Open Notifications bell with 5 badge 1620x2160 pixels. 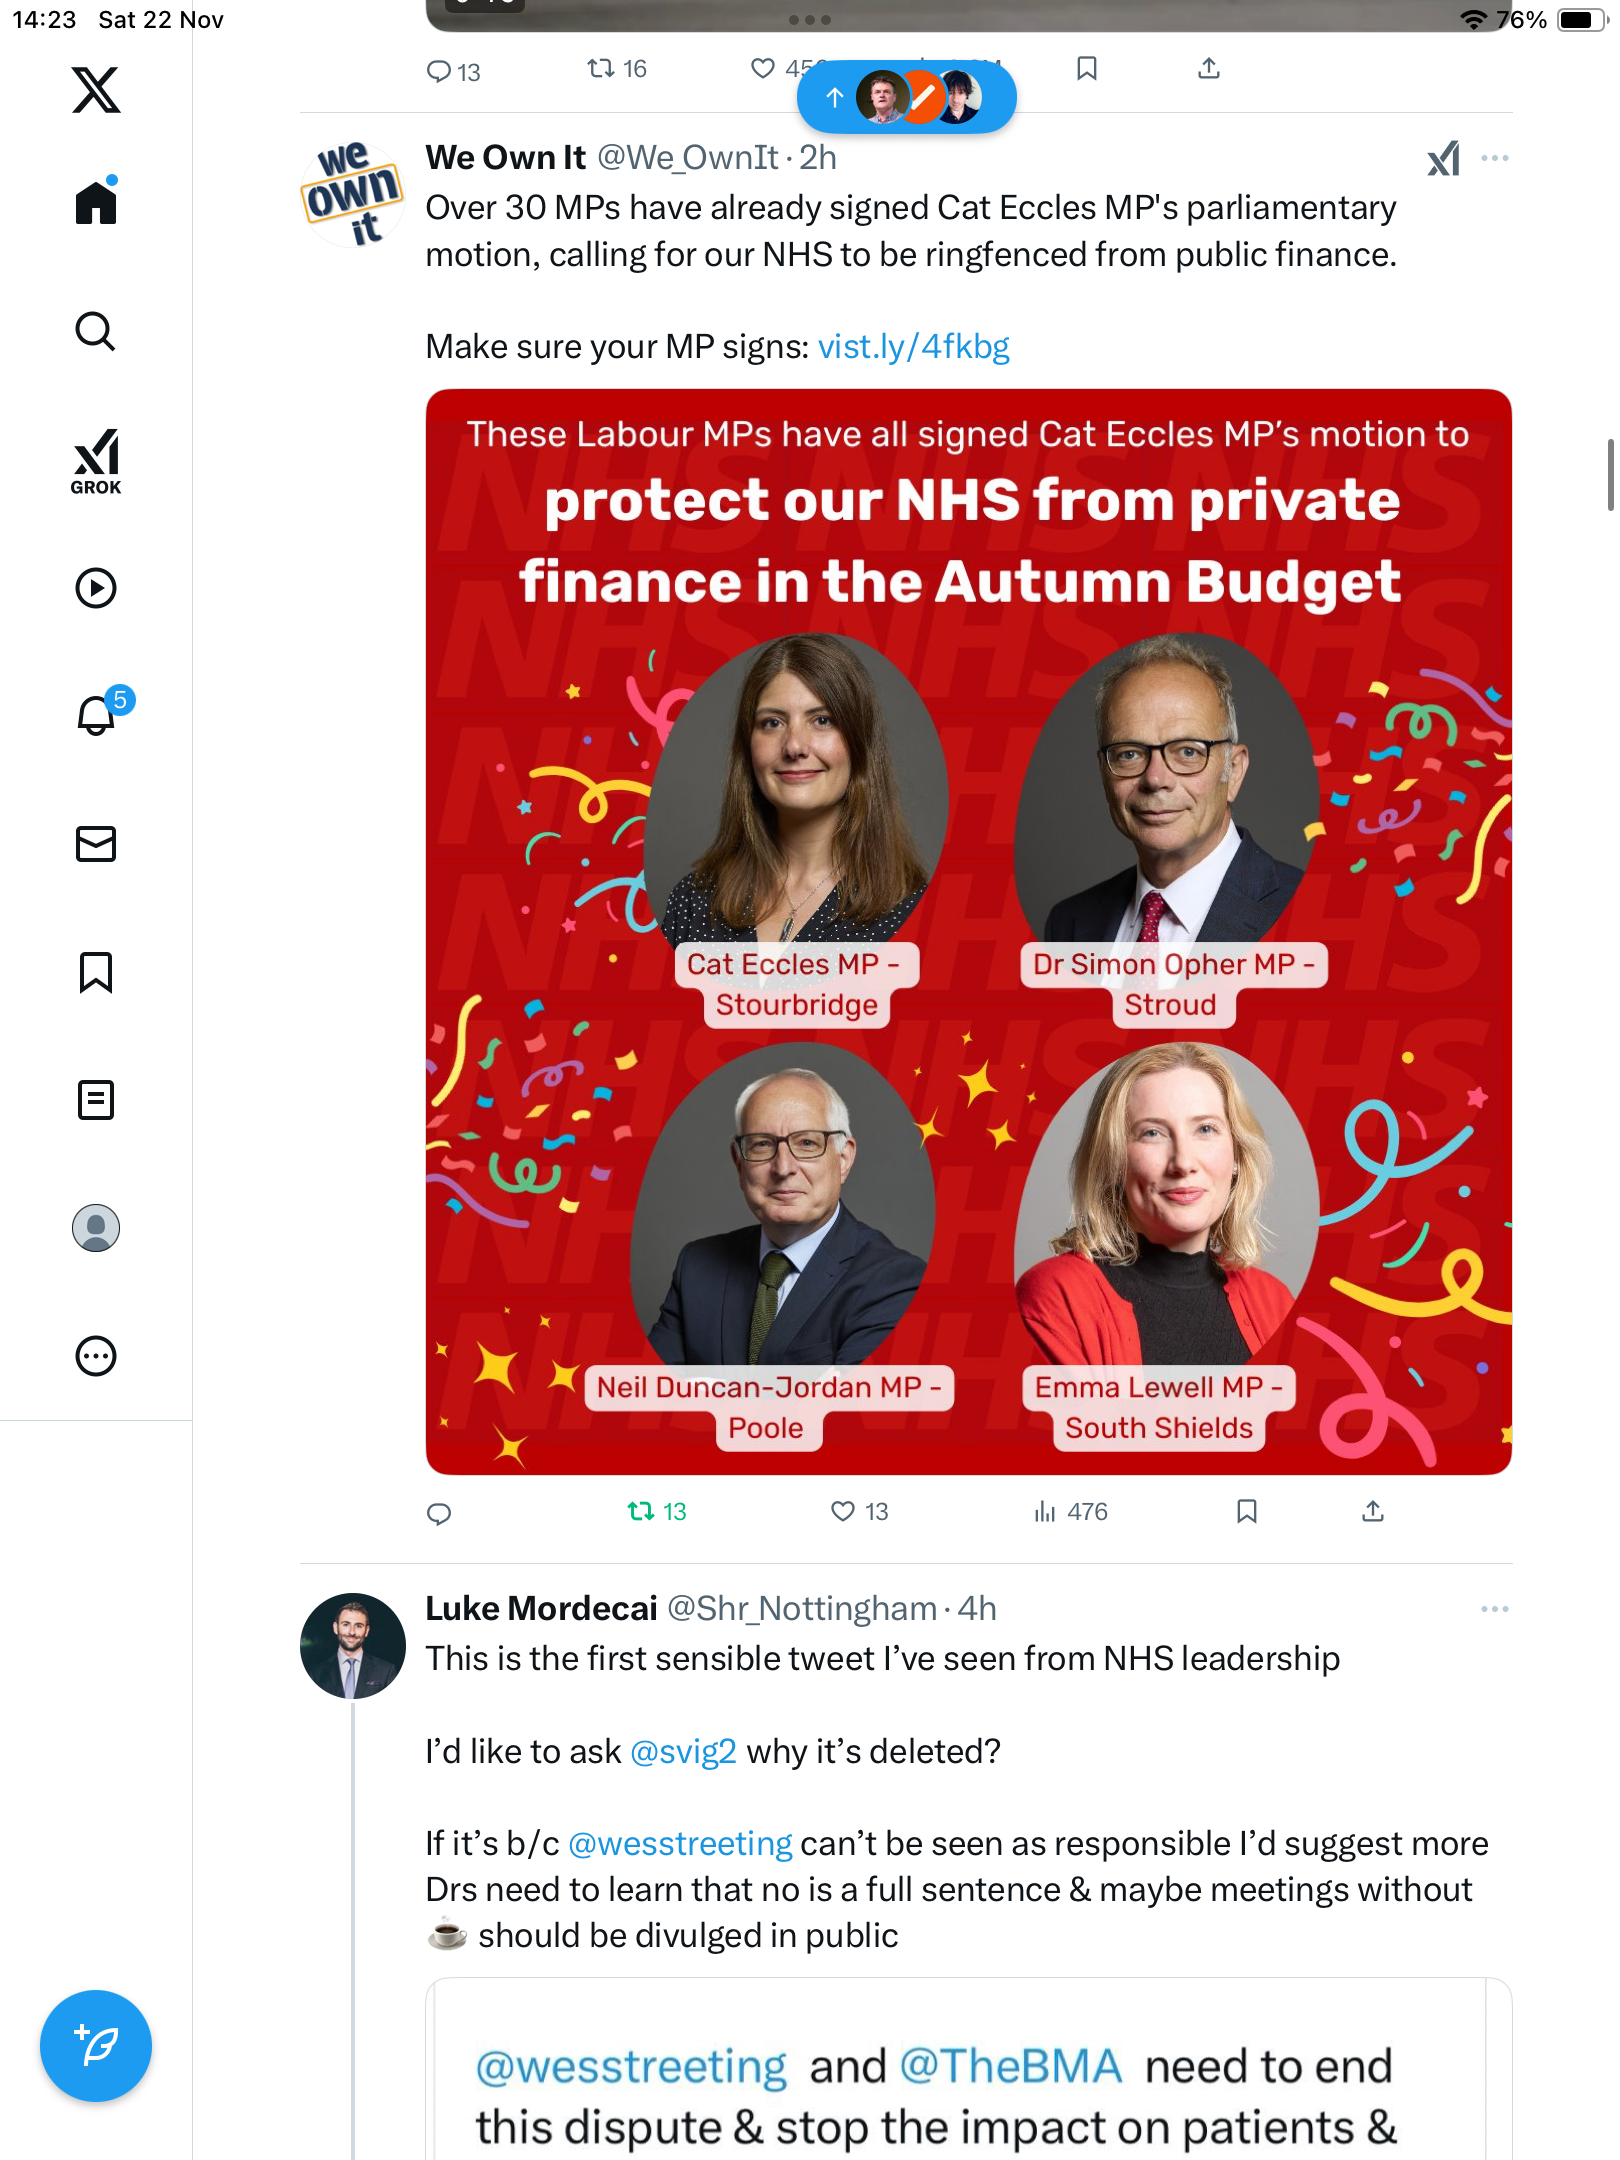pyautogui.click(x=98, y=715)
